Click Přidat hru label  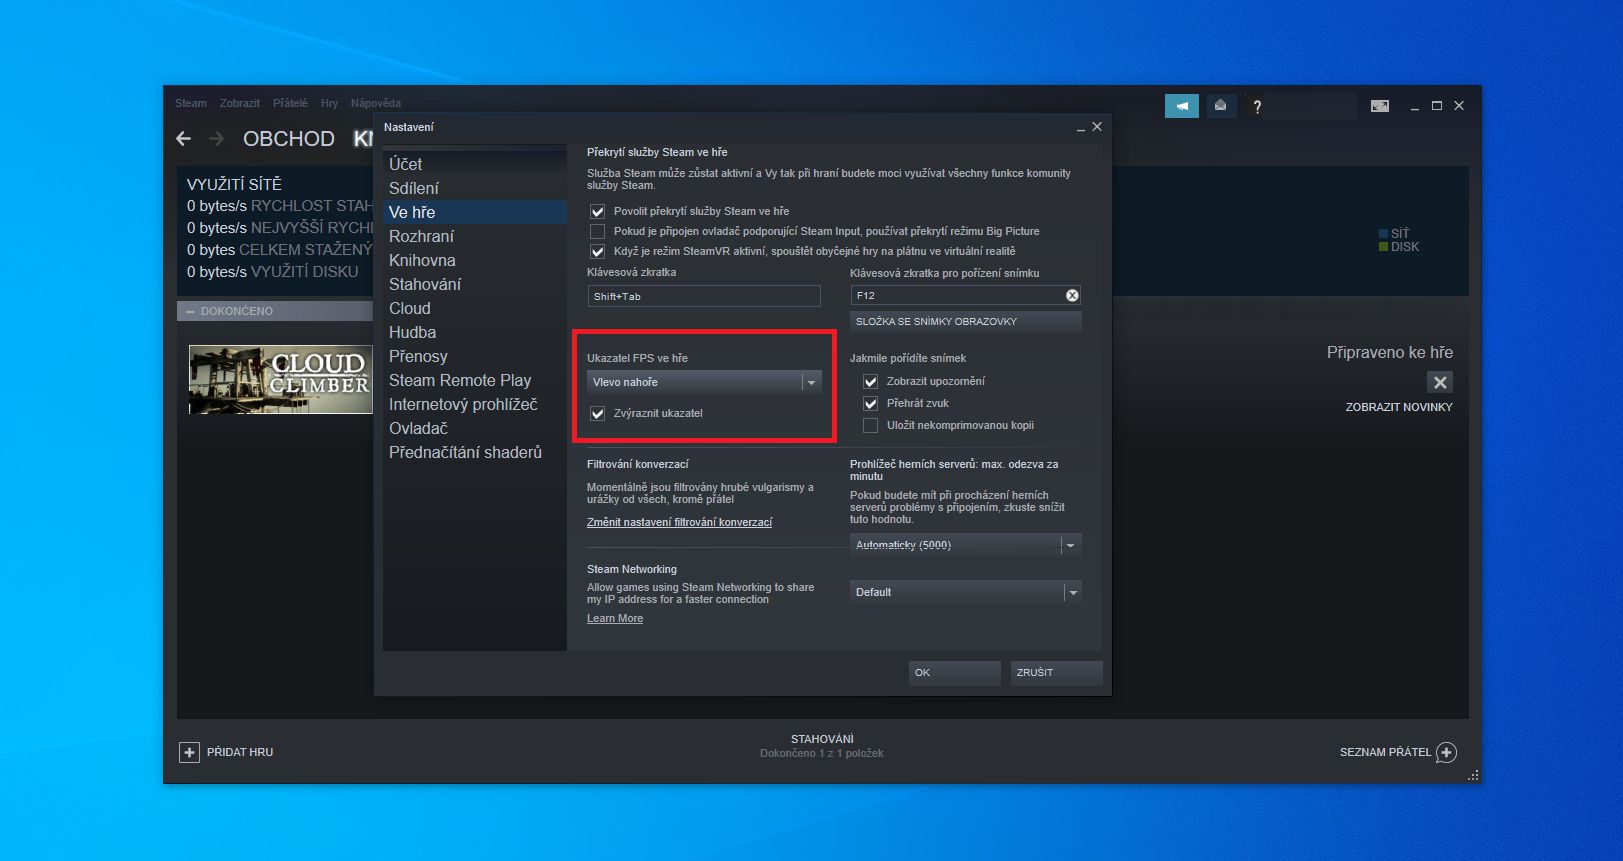point(240,752)
